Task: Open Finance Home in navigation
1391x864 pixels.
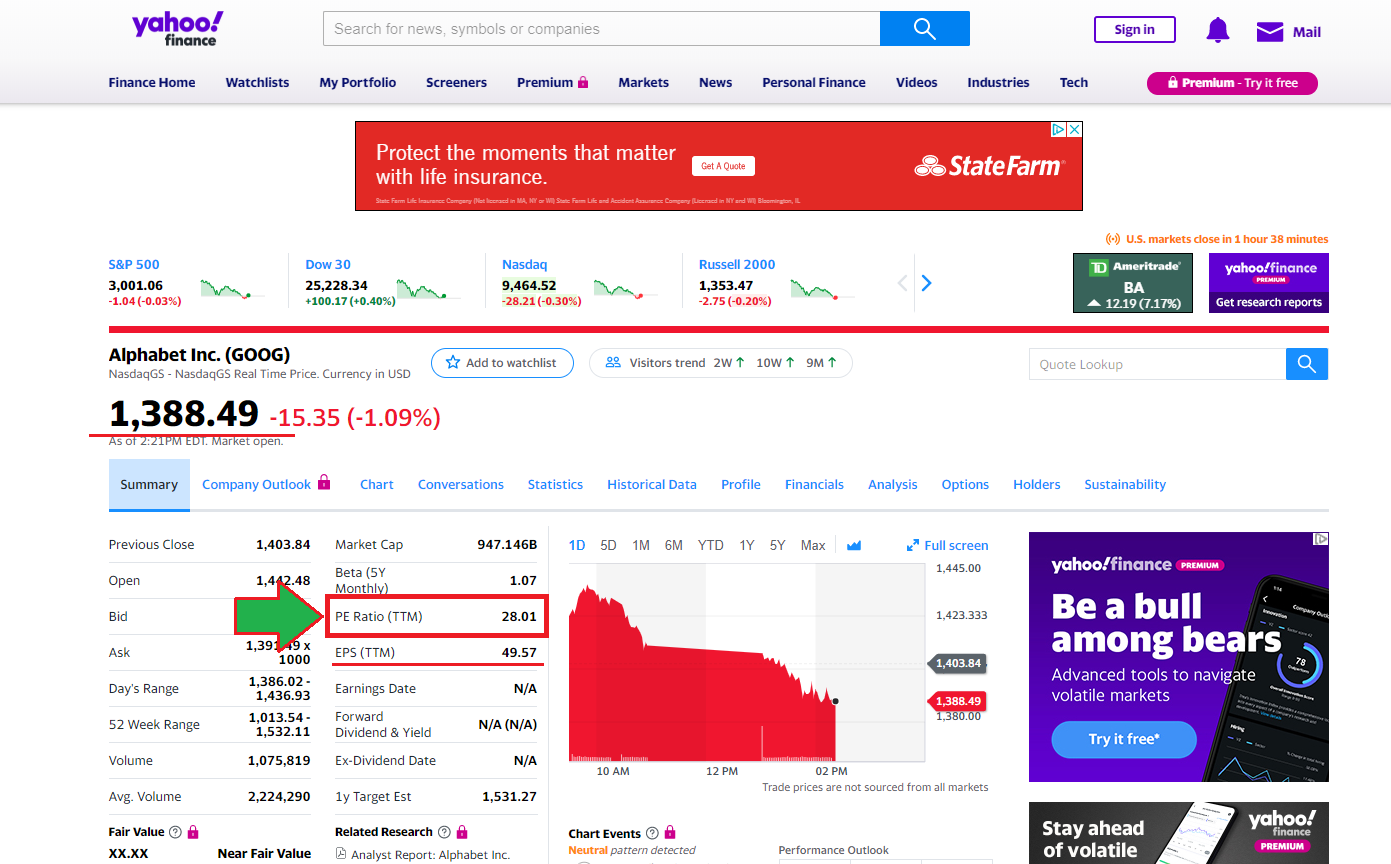Action: tap(152, 82)
